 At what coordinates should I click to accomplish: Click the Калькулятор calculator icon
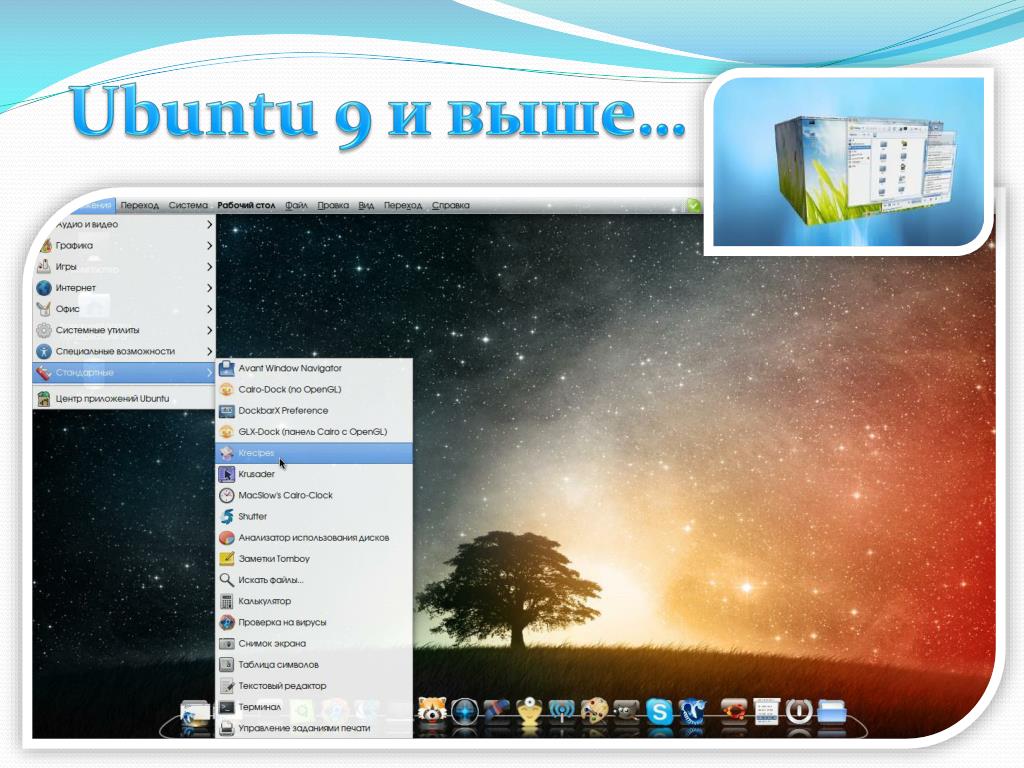227,601
